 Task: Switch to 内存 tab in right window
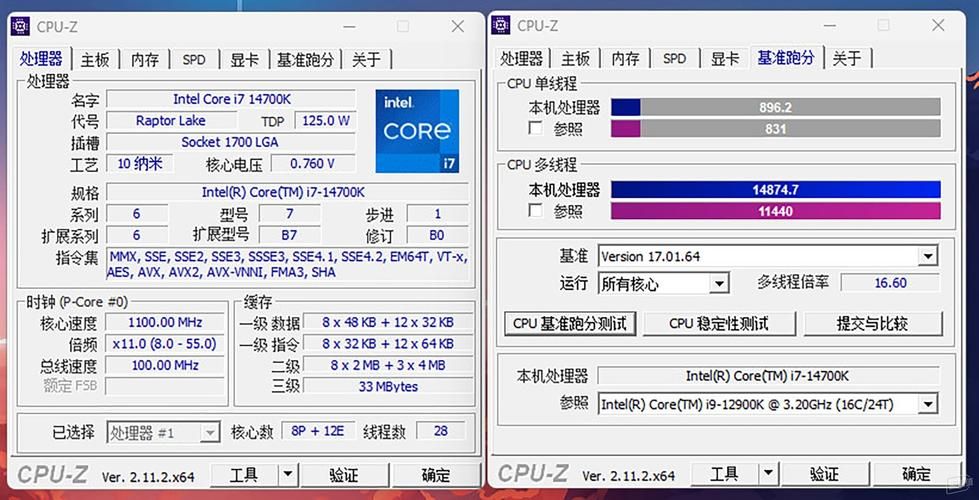click(x=625, y=59)
